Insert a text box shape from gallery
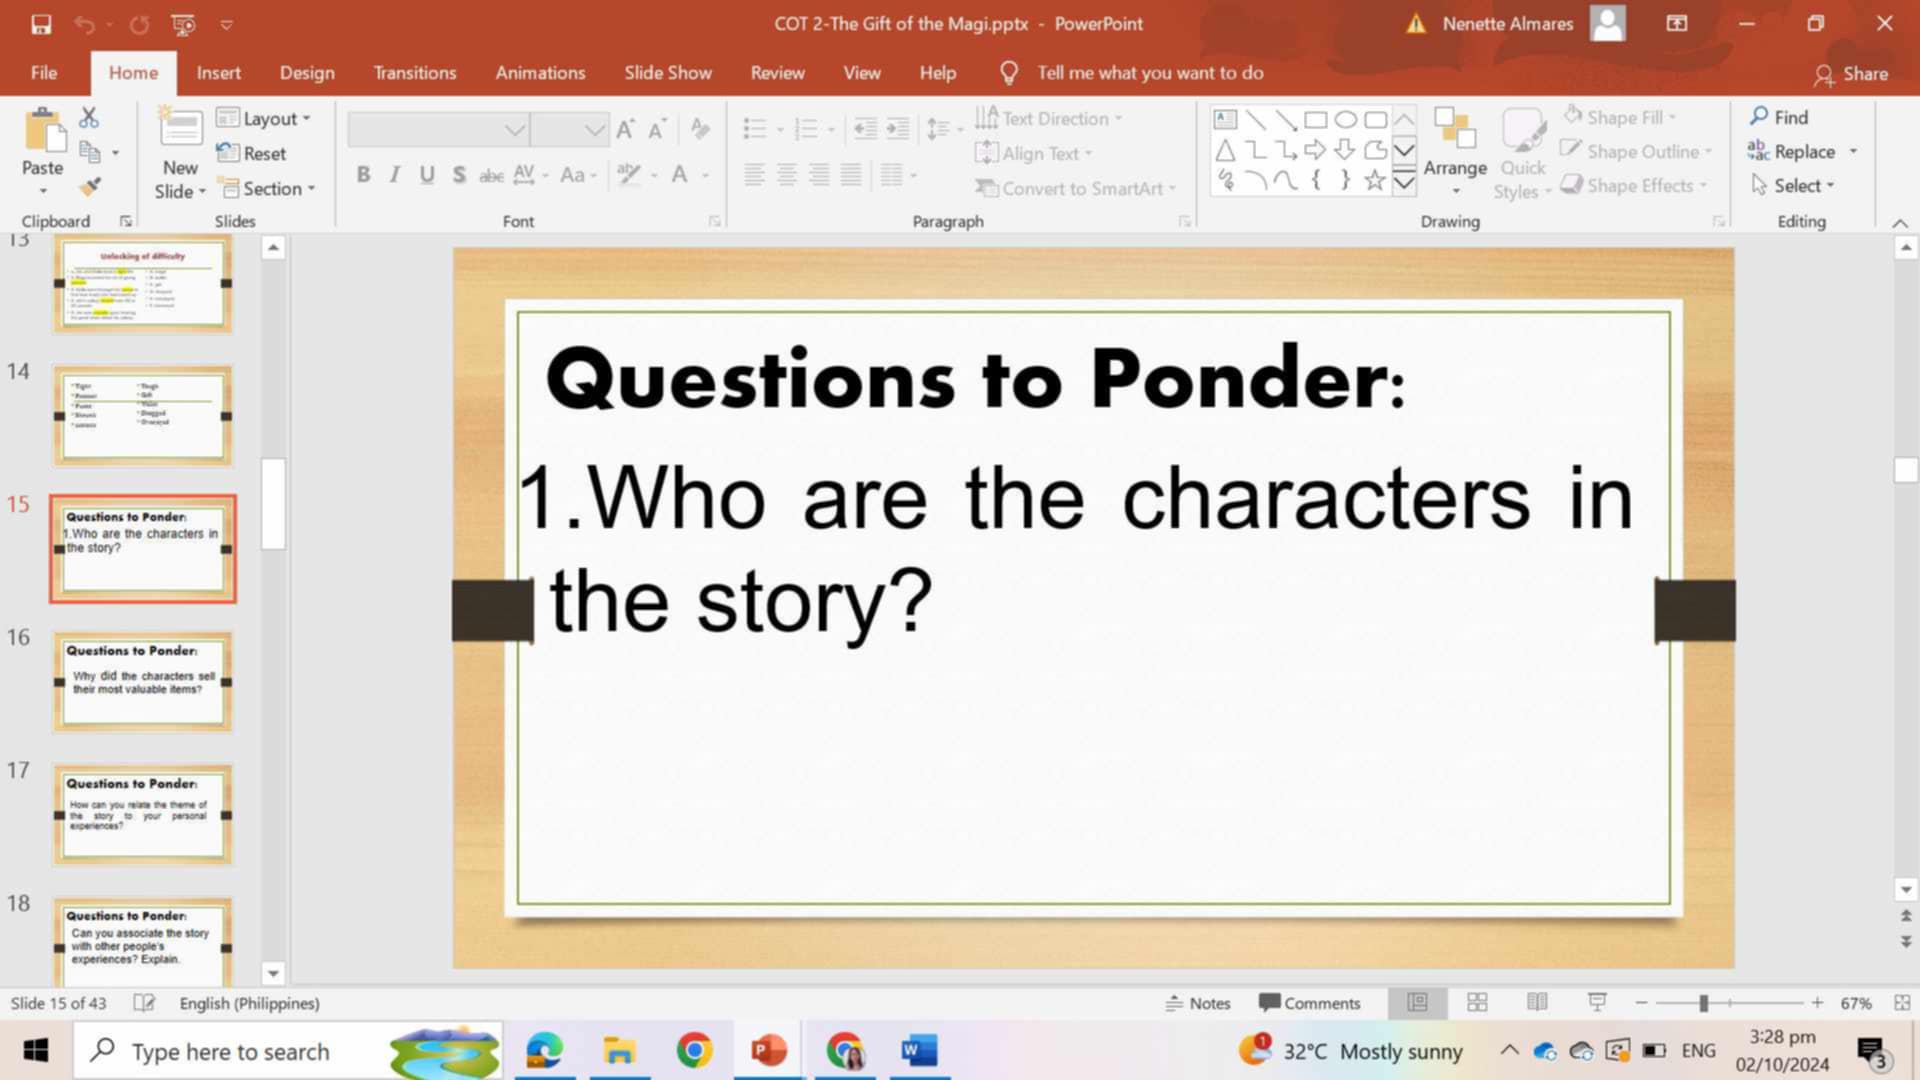The height and width of the screenshot is (1080, 1920). [1225, 120]
